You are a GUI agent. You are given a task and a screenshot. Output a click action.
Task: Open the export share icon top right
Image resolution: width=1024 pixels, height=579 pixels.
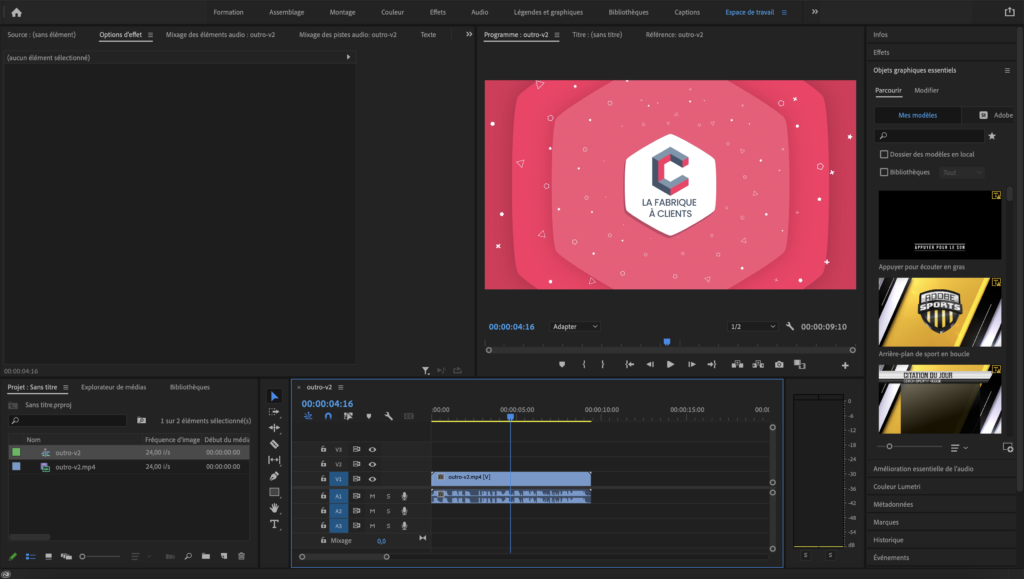tap(1010, 12)
